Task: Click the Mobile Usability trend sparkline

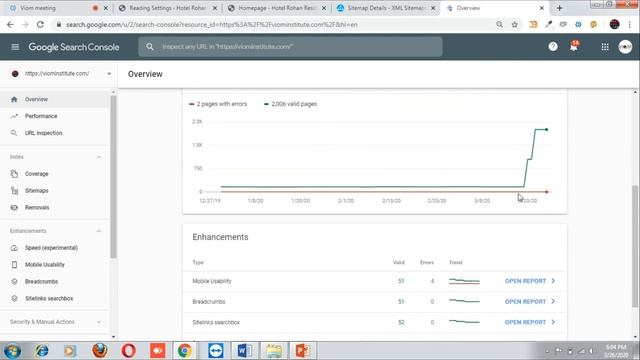Action: (x=464, y=281)
